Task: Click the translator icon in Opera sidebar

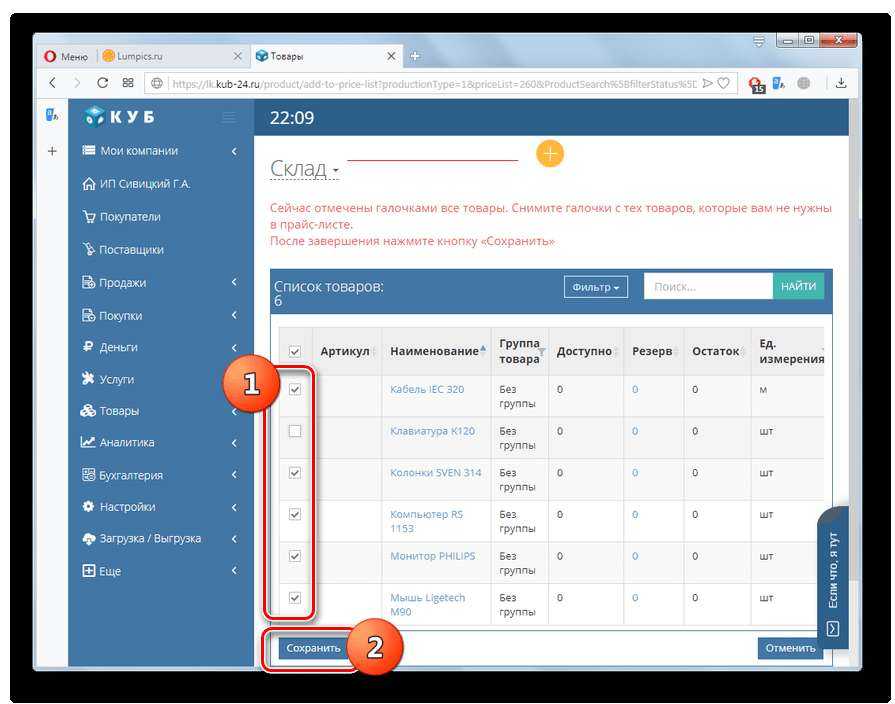Action: (52, 115)
